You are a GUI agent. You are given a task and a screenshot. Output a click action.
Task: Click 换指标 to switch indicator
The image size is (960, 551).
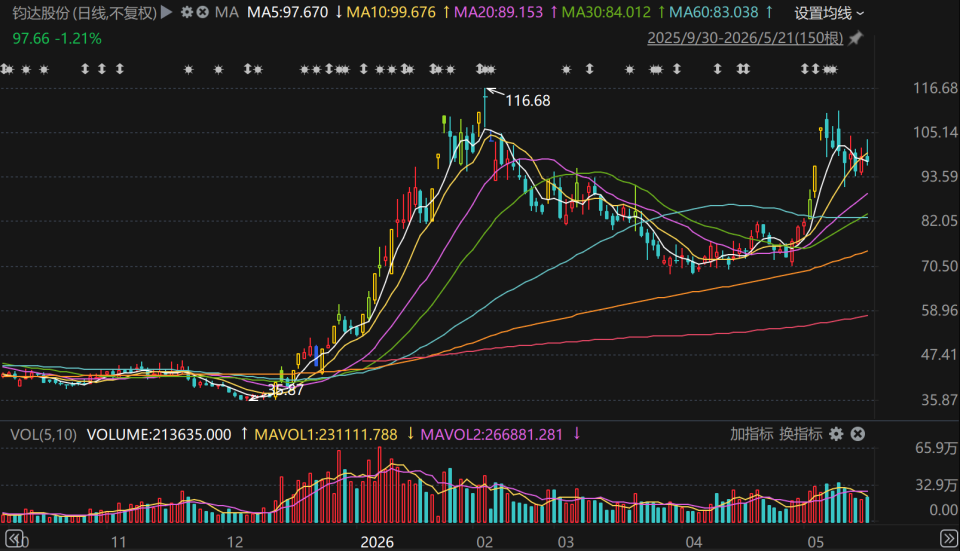pos(801,434)
